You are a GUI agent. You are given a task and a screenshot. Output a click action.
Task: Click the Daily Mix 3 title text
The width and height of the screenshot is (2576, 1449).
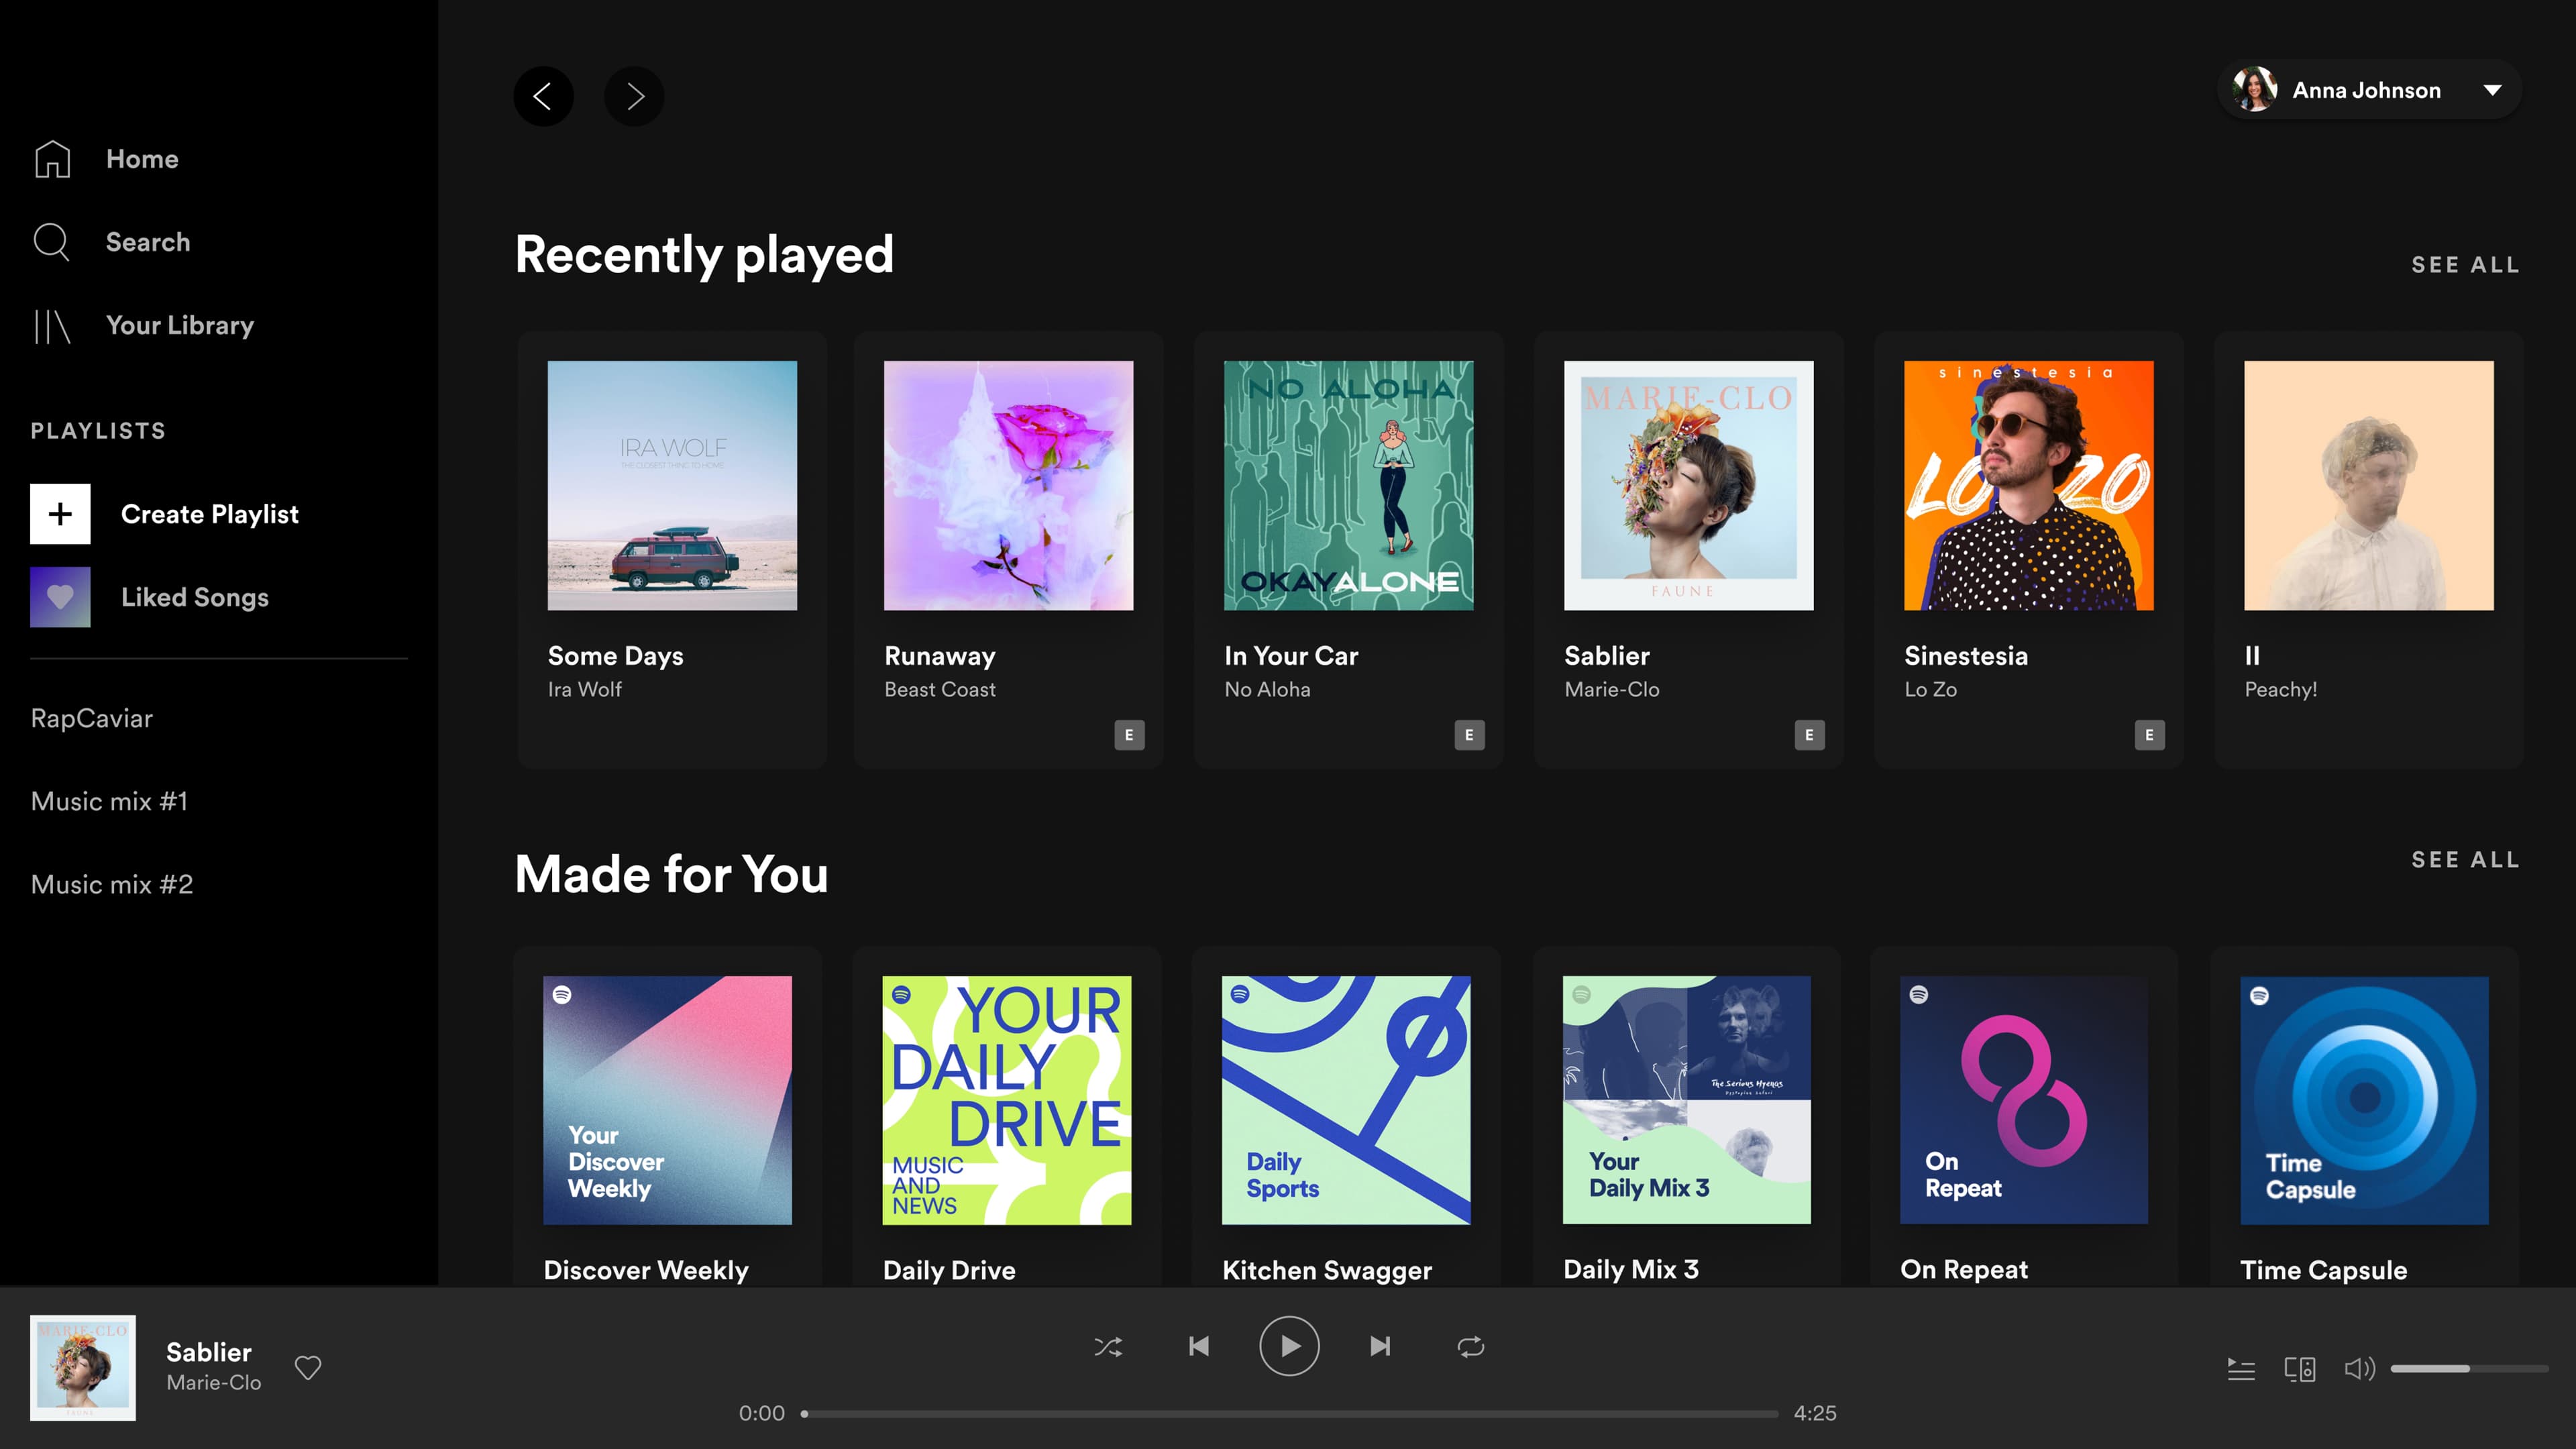click(x=1631, y=1270)
